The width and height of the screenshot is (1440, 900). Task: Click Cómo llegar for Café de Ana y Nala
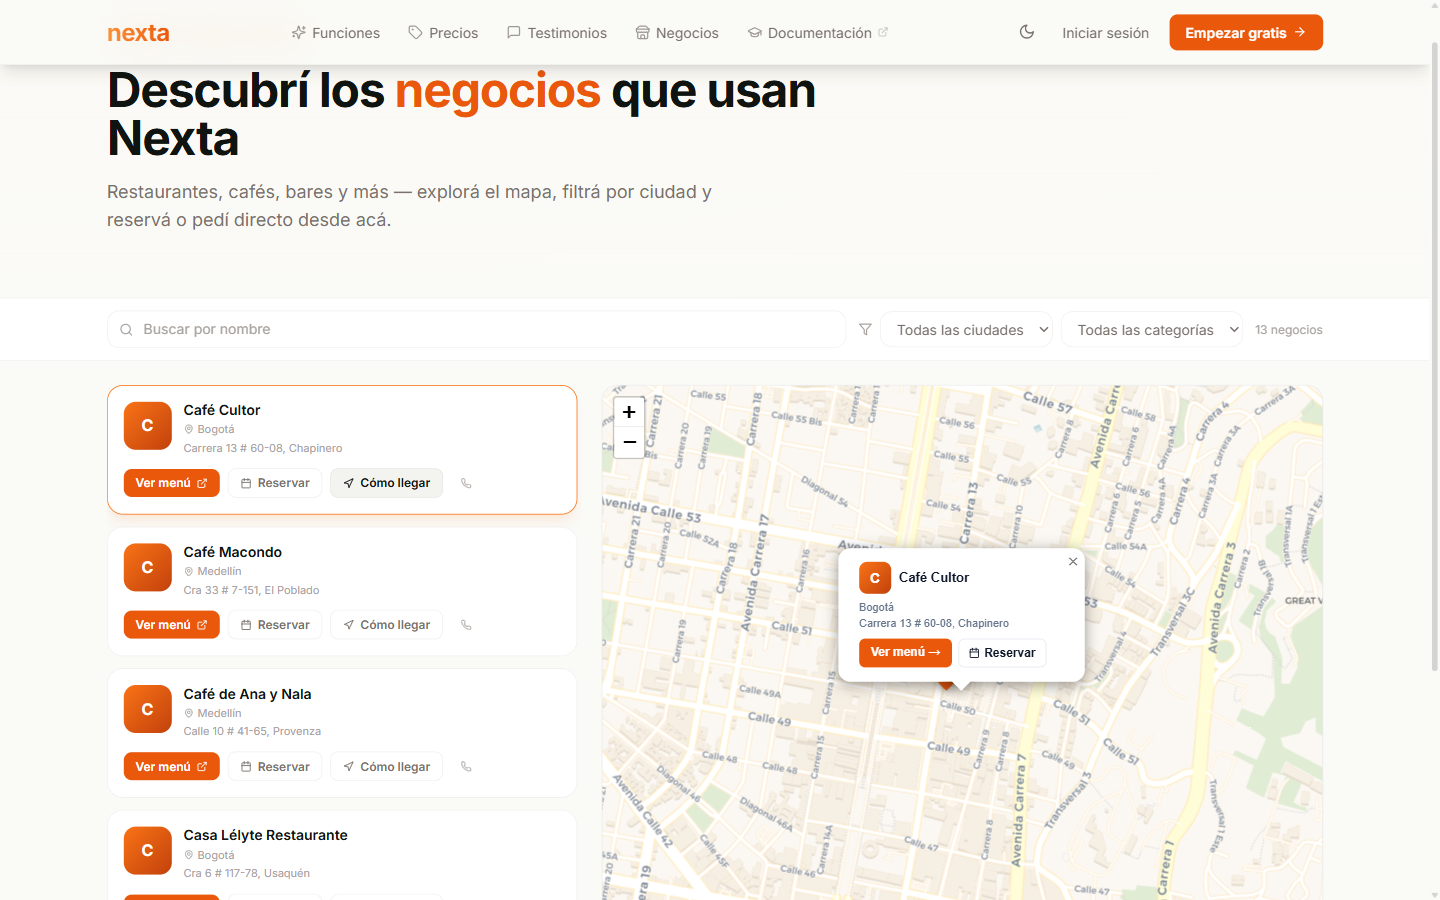point(386,766)
